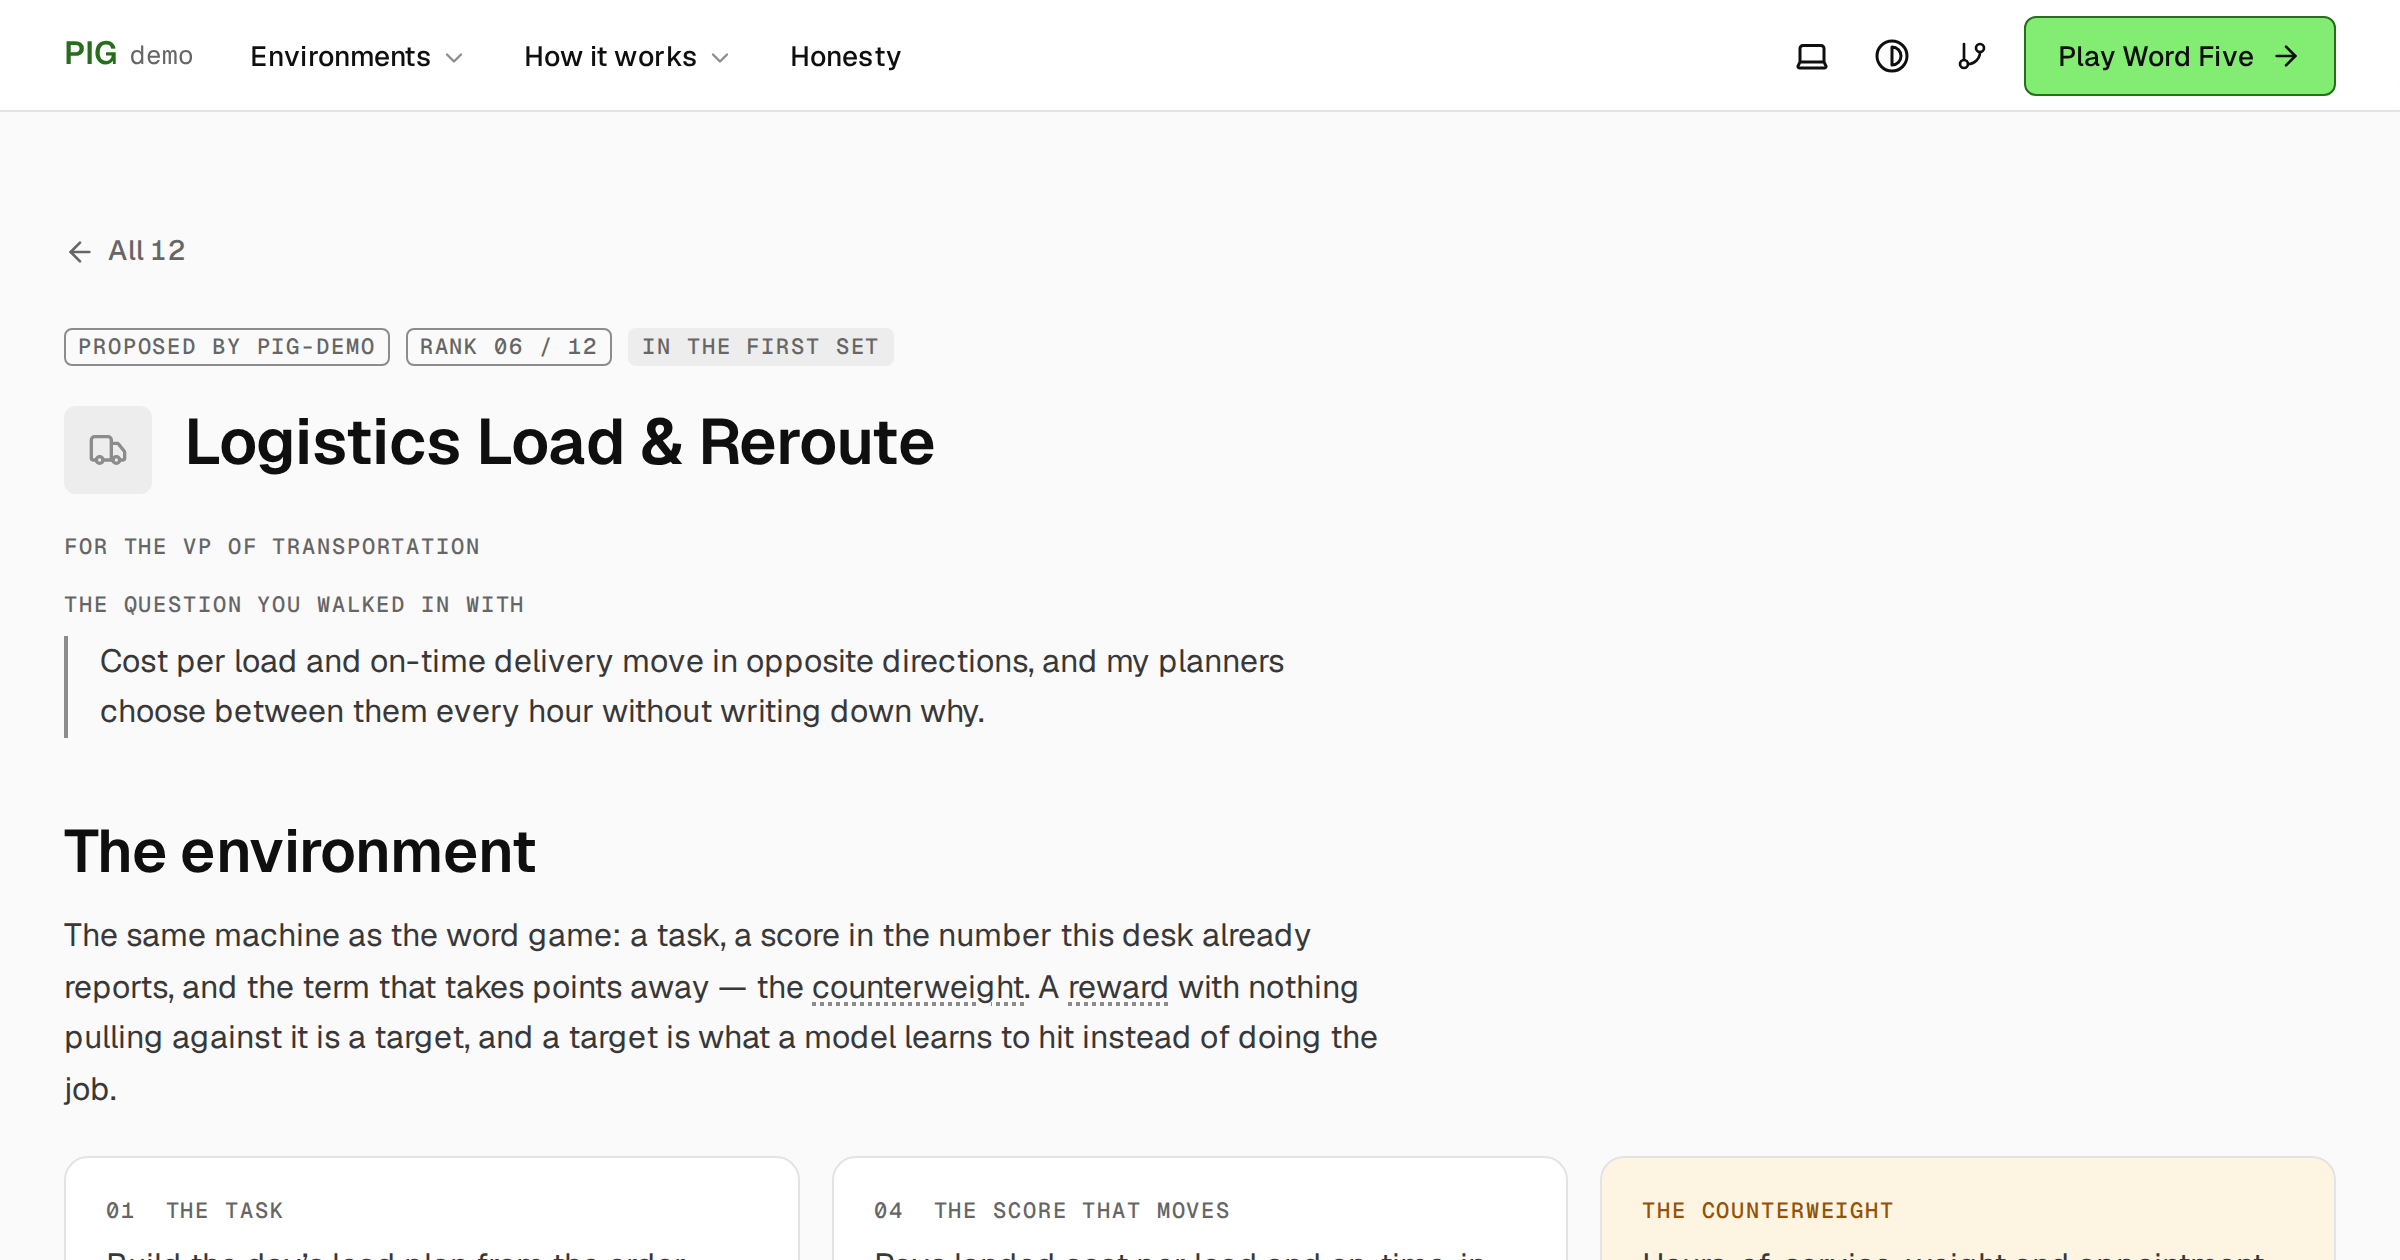2400x1260 pixels.
Task: Click the arrow on Play Word Five
Action: pyautogui.click(x=2286, y=56)
